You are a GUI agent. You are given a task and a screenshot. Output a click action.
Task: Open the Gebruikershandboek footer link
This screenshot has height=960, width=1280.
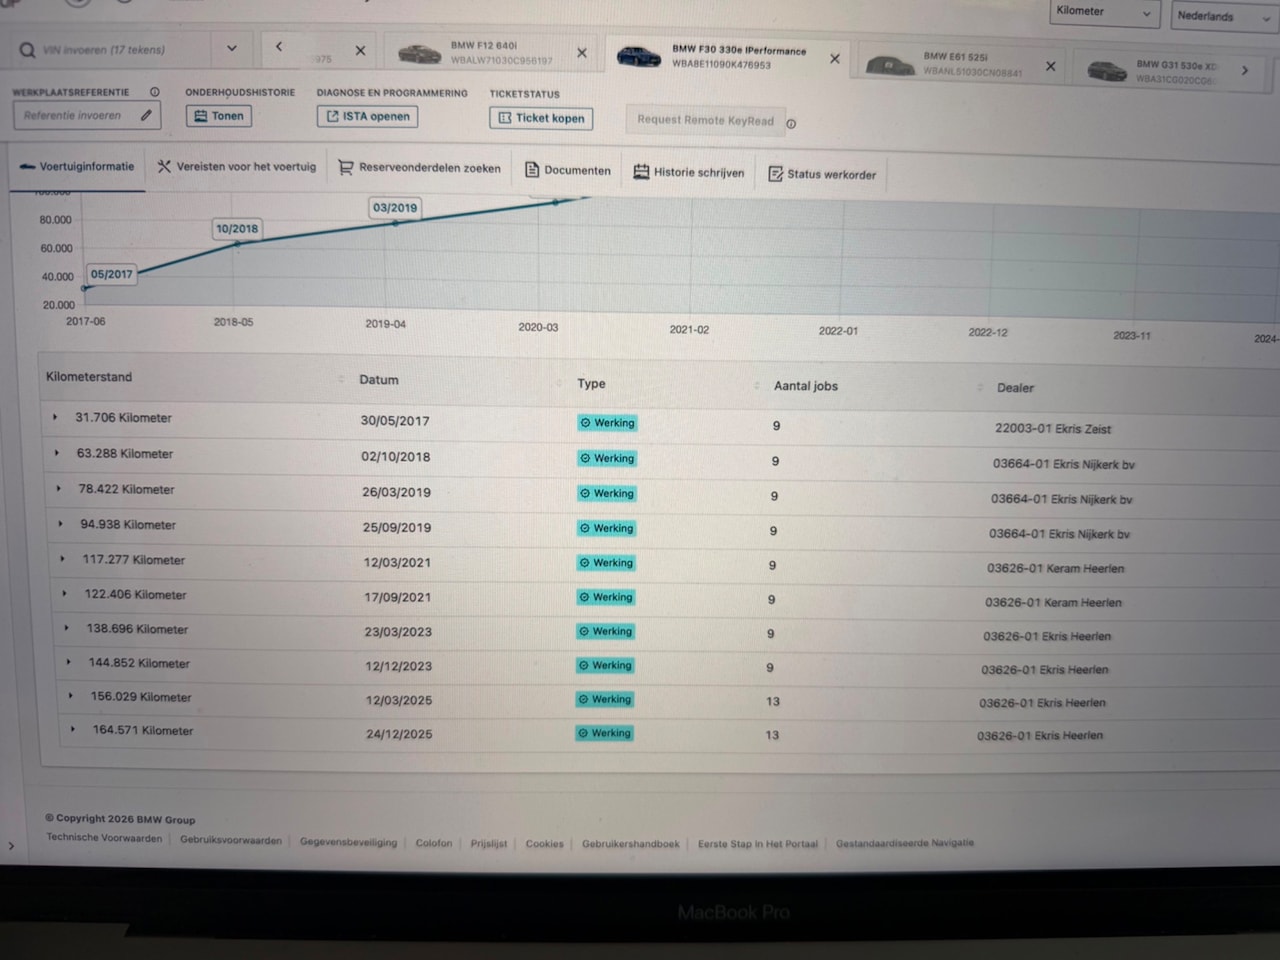coord(631,844)
